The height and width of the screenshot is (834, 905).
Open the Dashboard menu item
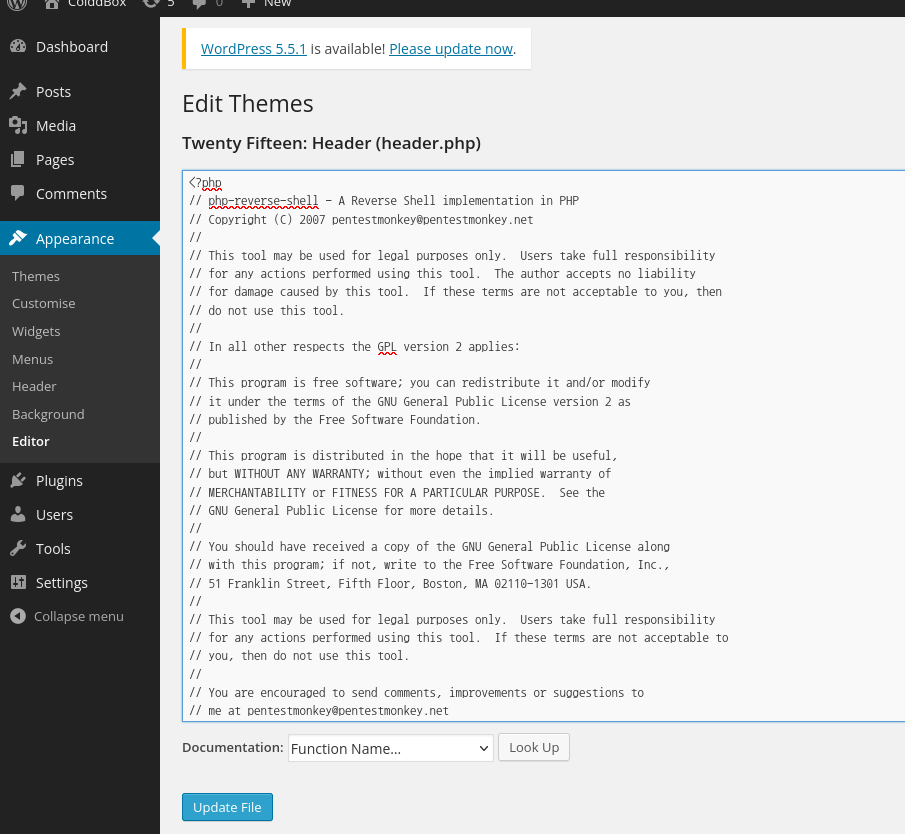(x=80, y=47)
